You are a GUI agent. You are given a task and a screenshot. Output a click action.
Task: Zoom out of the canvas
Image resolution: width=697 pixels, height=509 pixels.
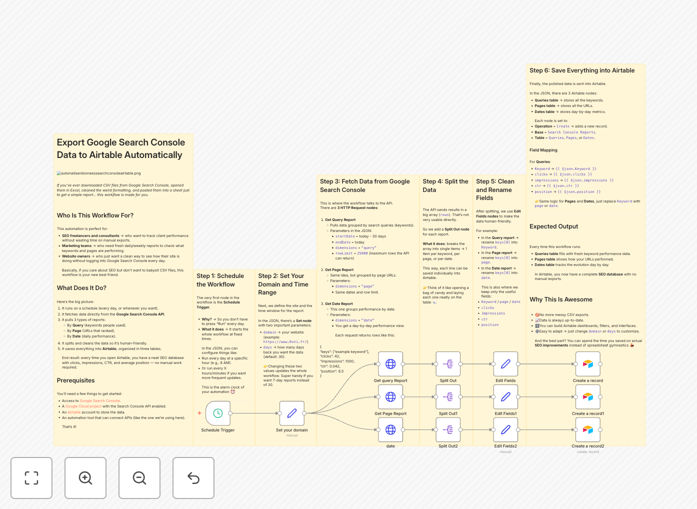click(139, 478)
